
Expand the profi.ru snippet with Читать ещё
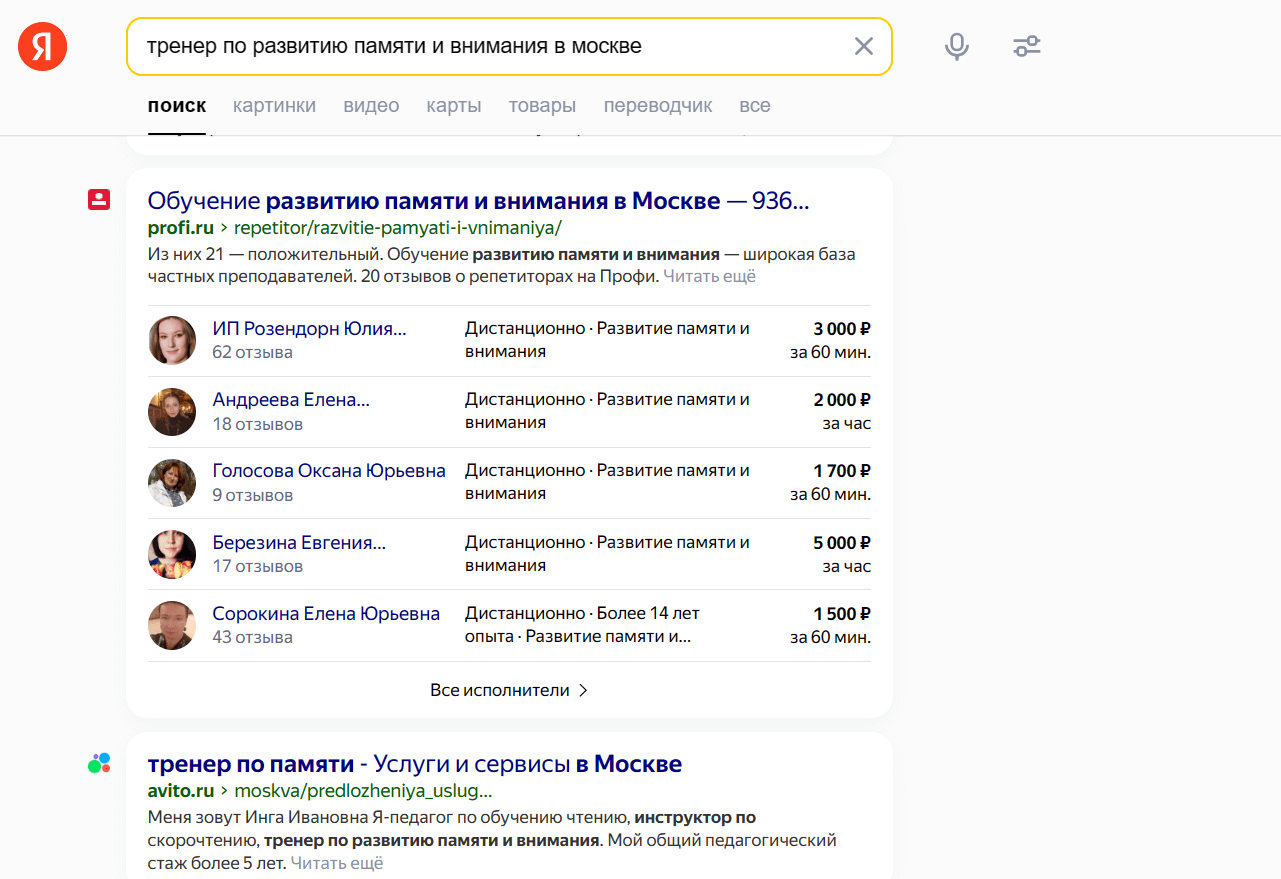(x=709, y=275)
